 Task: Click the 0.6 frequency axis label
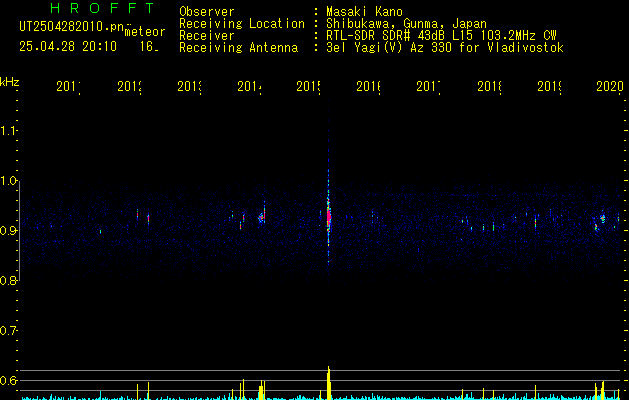(8, 380)
